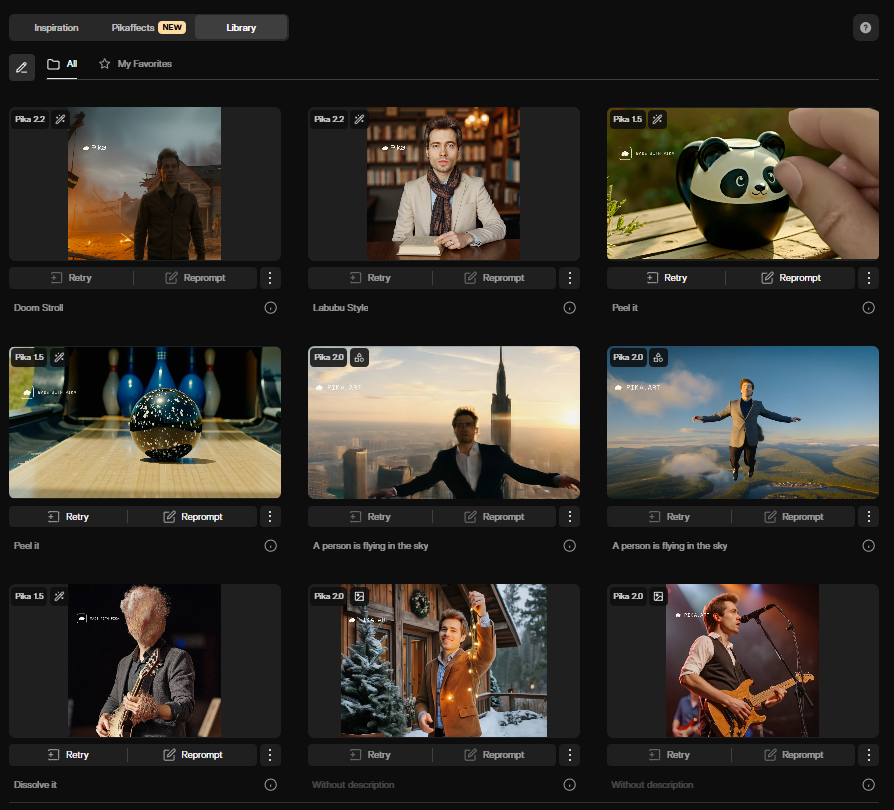Click info icon for Dissolve it video
Image resolution: width=894 pixels, height=810 pixels.
[270, 785]
